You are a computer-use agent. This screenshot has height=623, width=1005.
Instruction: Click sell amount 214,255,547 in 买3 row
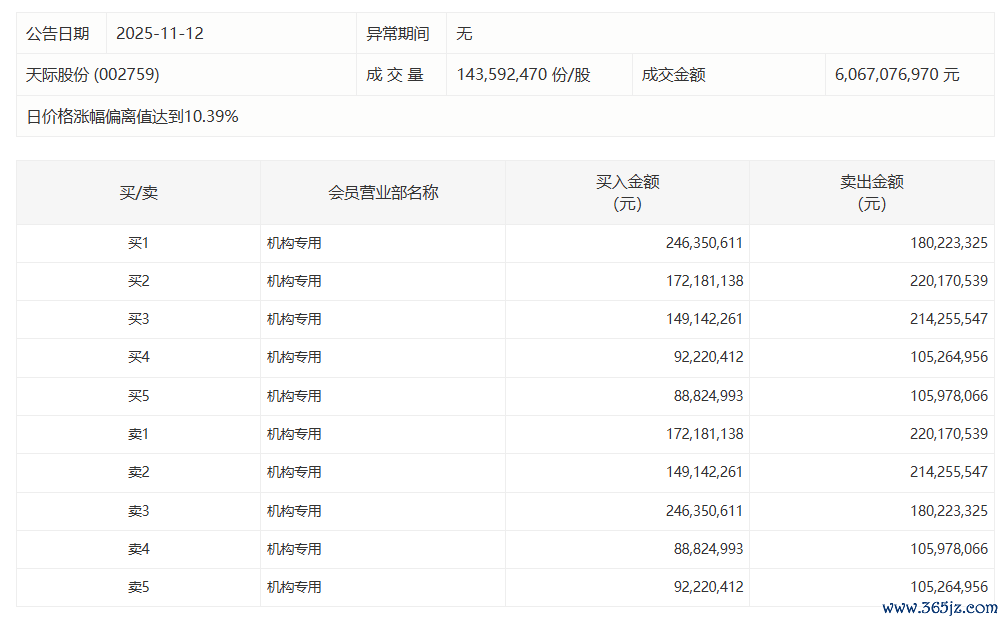click(949, 319)
